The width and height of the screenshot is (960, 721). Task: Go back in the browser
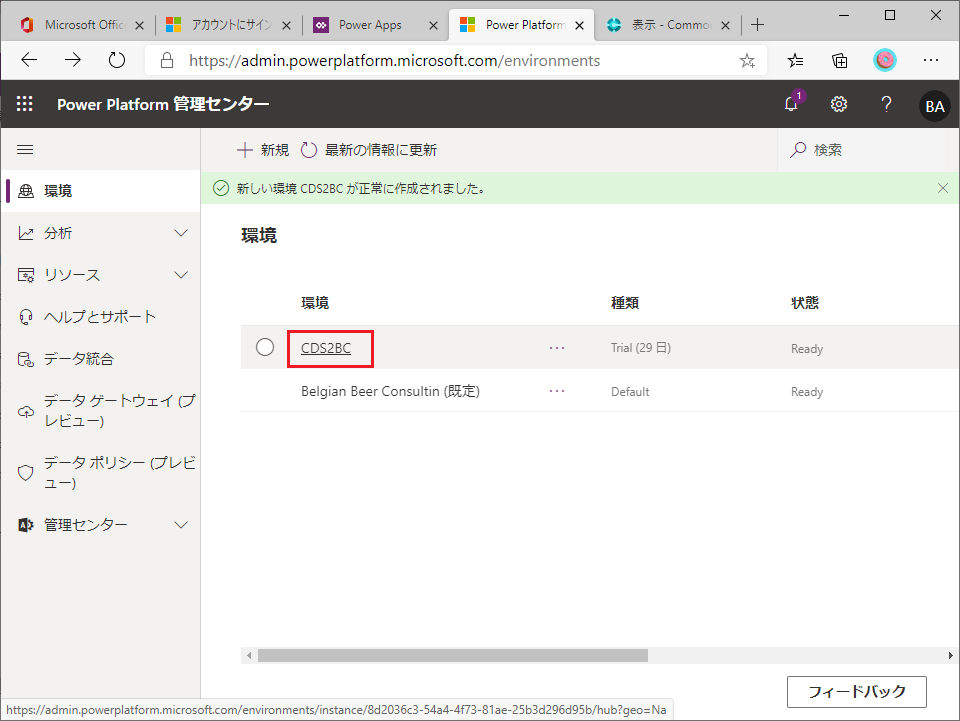29,59
